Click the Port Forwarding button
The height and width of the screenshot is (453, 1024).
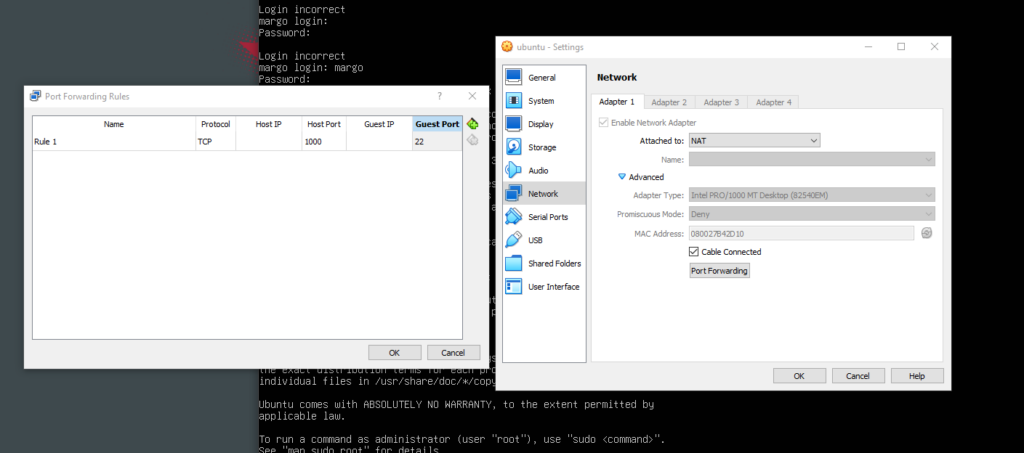pos(719,271)
